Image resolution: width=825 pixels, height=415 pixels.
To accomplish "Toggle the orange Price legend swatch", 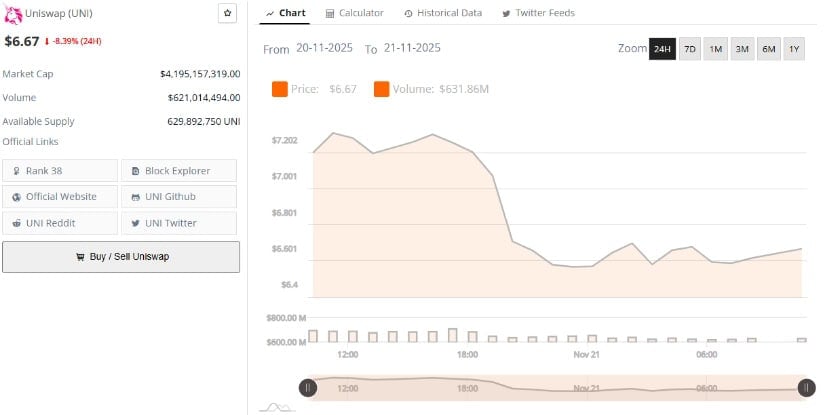I will 280,90.
